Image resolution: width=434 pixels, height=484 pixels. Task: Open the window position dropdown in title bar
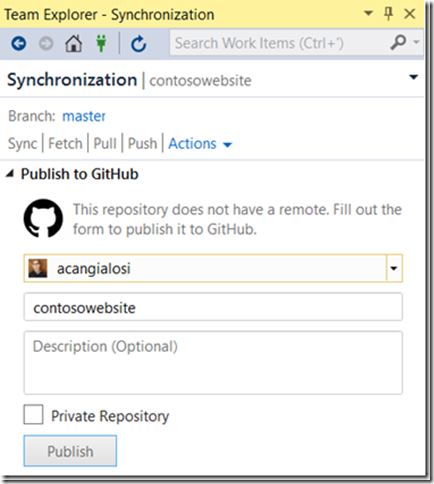tap(368, 14)
